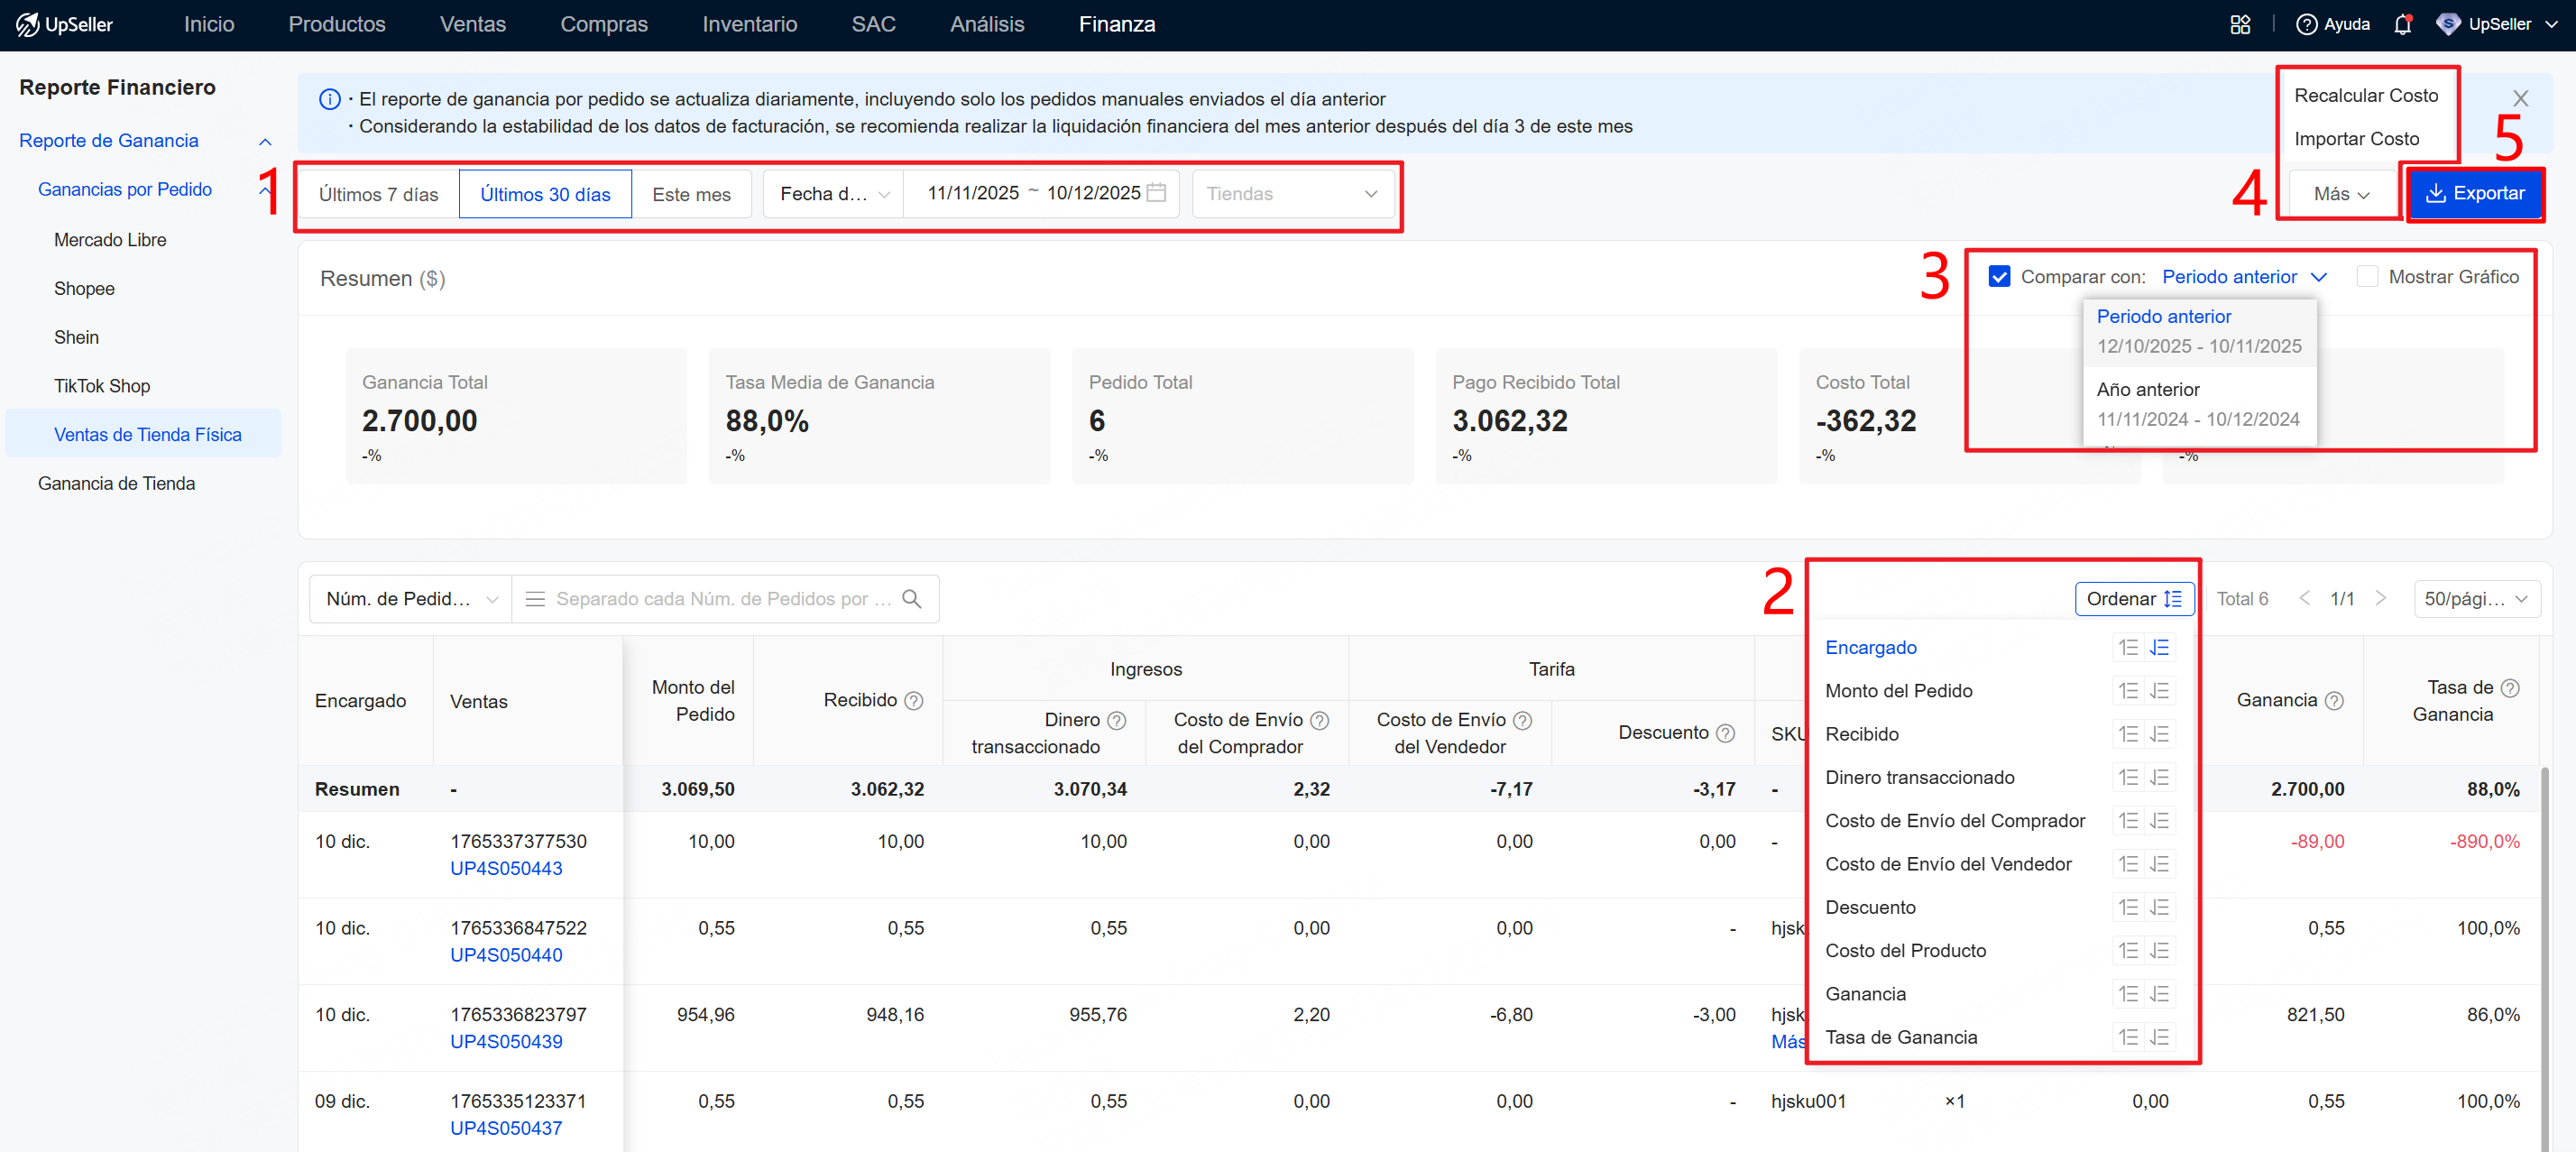
Task: Uncheck the Comparar con checkbox
Action: (x=1999, y=277)
